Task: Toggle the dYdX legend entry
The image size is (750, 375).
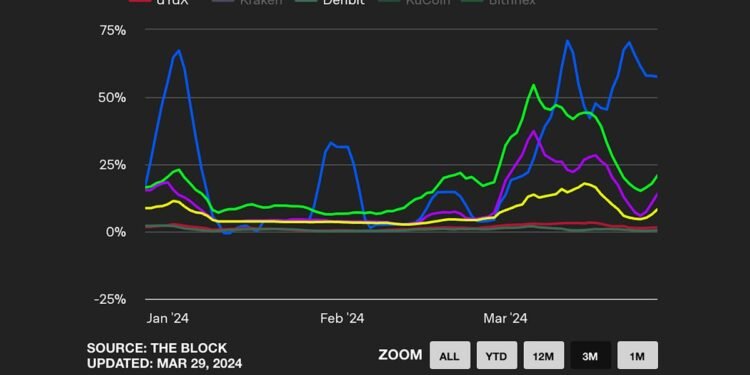Action: 159,2
